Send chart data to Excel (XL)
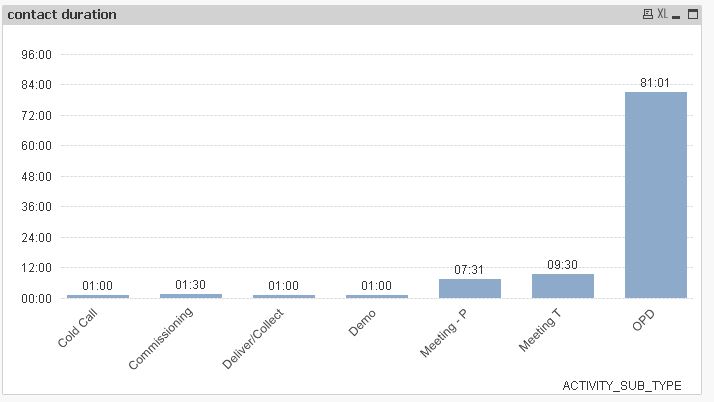 662,15
